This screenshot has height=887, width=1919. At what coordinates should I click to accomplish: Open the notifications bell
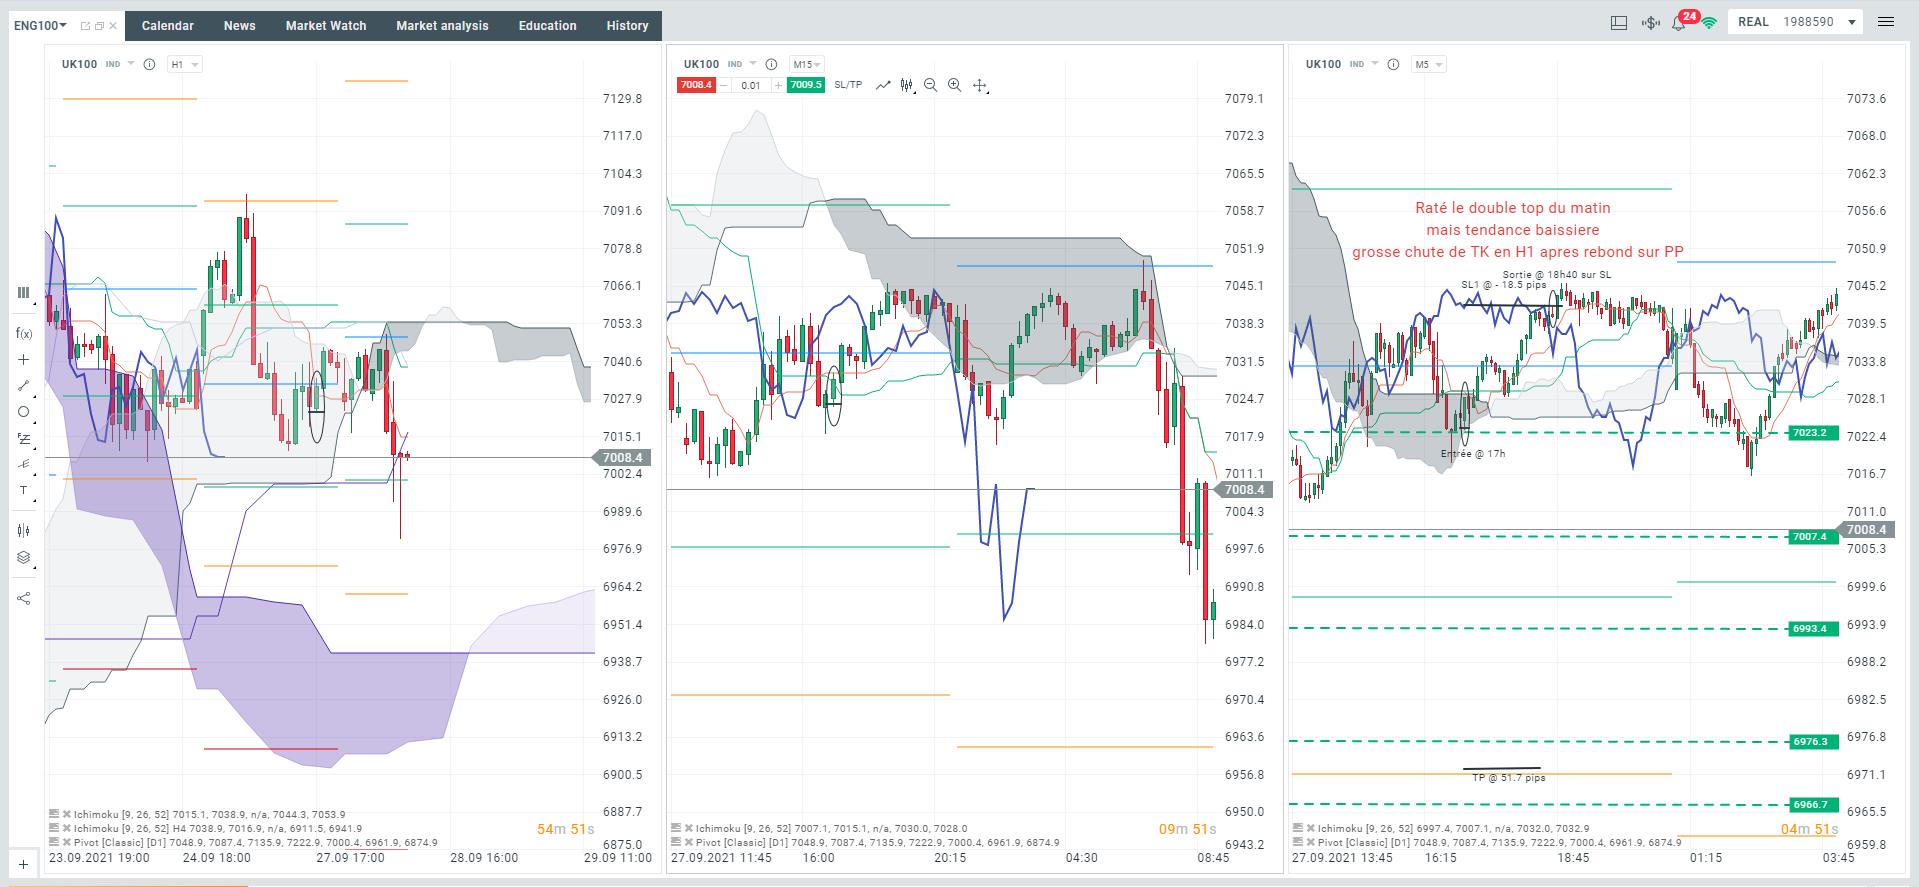1678,22
